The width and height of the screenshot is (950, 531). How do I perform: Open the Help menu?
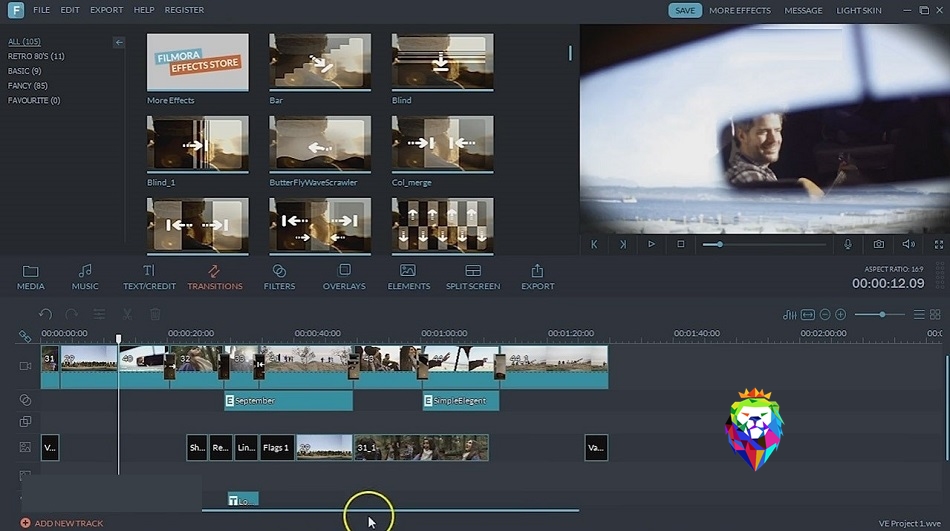tap(144, 10)
